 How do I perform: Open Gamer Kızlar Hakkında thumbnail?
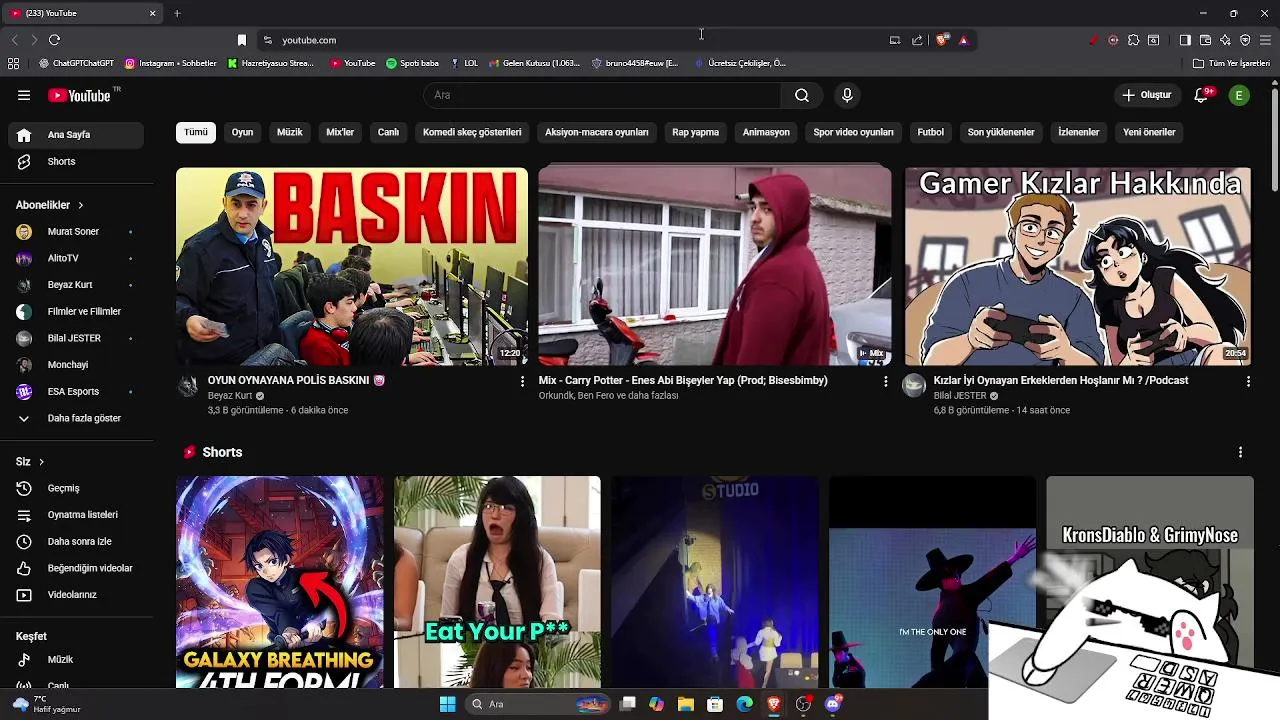pos(1078,266)
